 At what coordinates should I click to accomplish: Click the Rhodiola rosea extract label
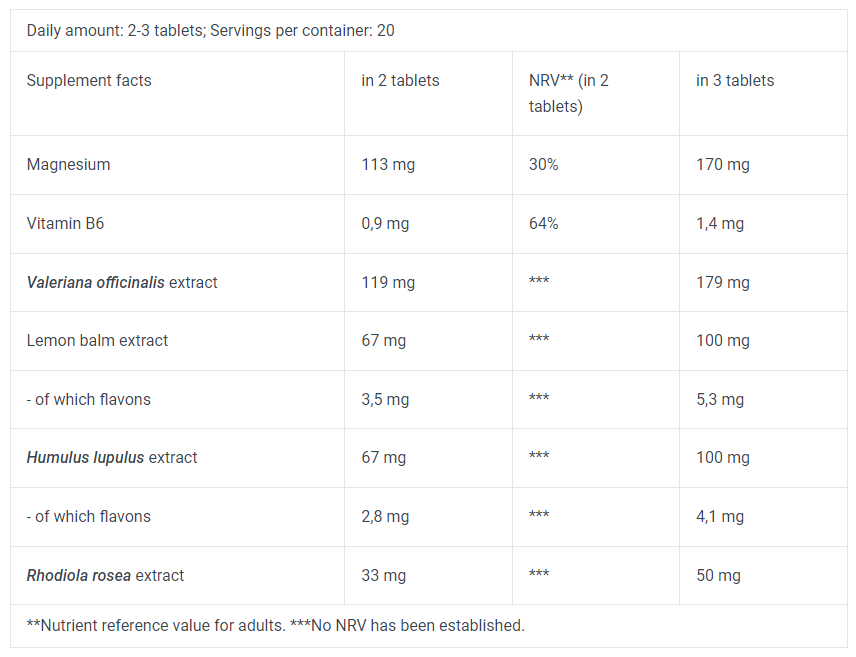click(x=105, y=575)
